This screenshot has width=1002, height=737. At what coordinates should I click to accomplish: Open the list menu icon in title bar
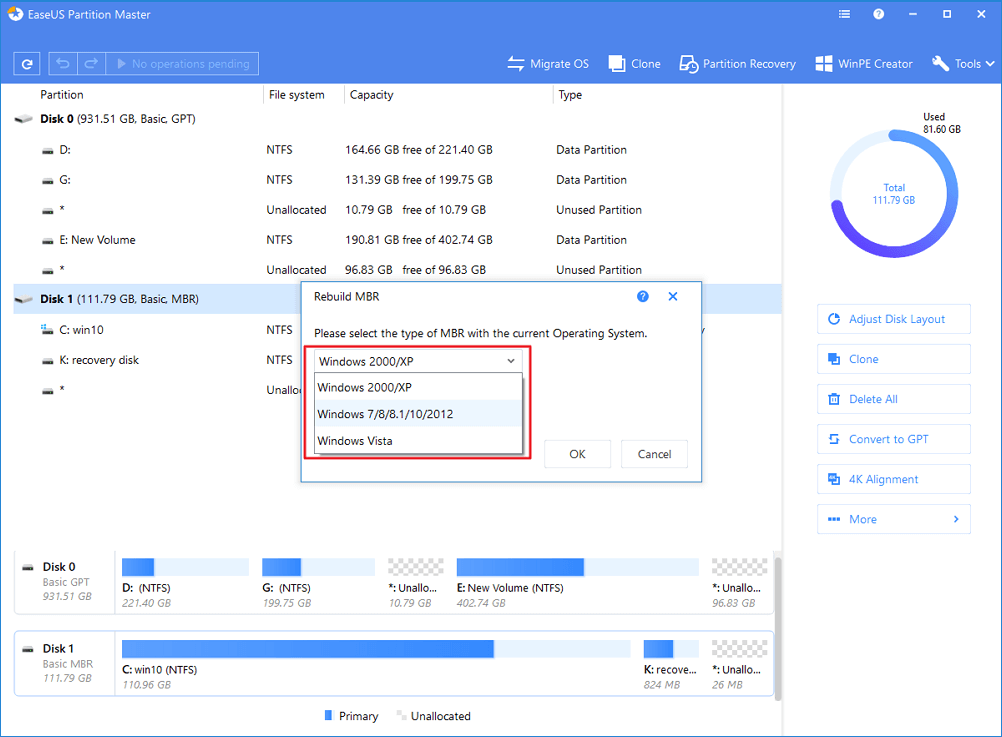pos(844,14)
